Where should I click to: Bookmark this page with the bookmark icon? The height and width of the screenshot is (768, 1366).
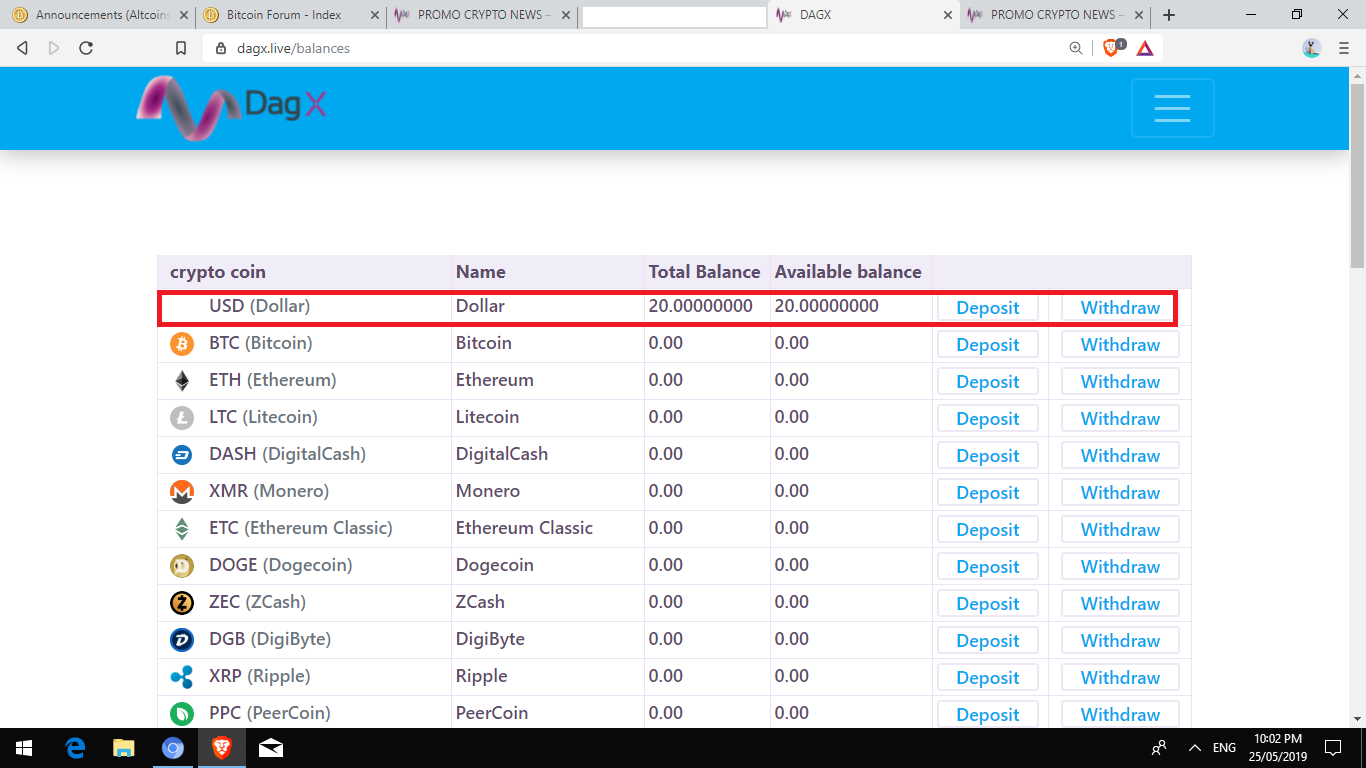click(x=181, y=48)
